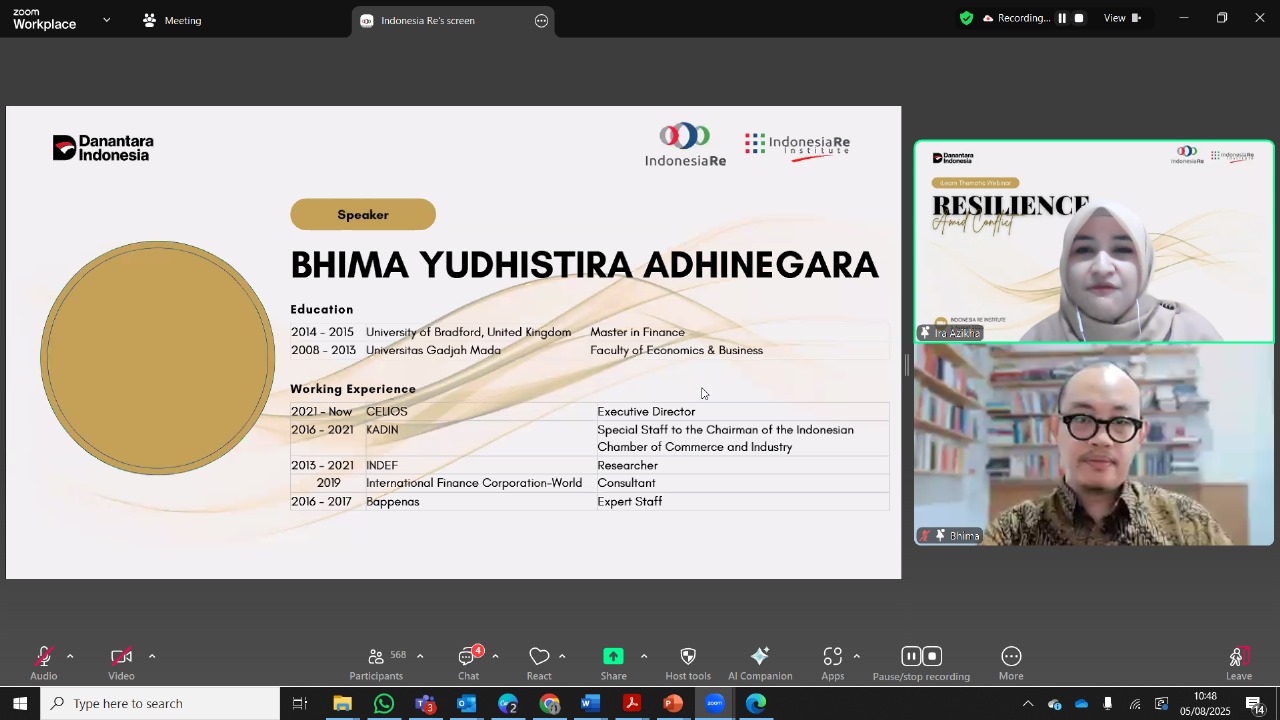Screen dimensions: 1280x720
Task: Leave the meeting
Action: pyautogui.click(x=1239, y=663)
